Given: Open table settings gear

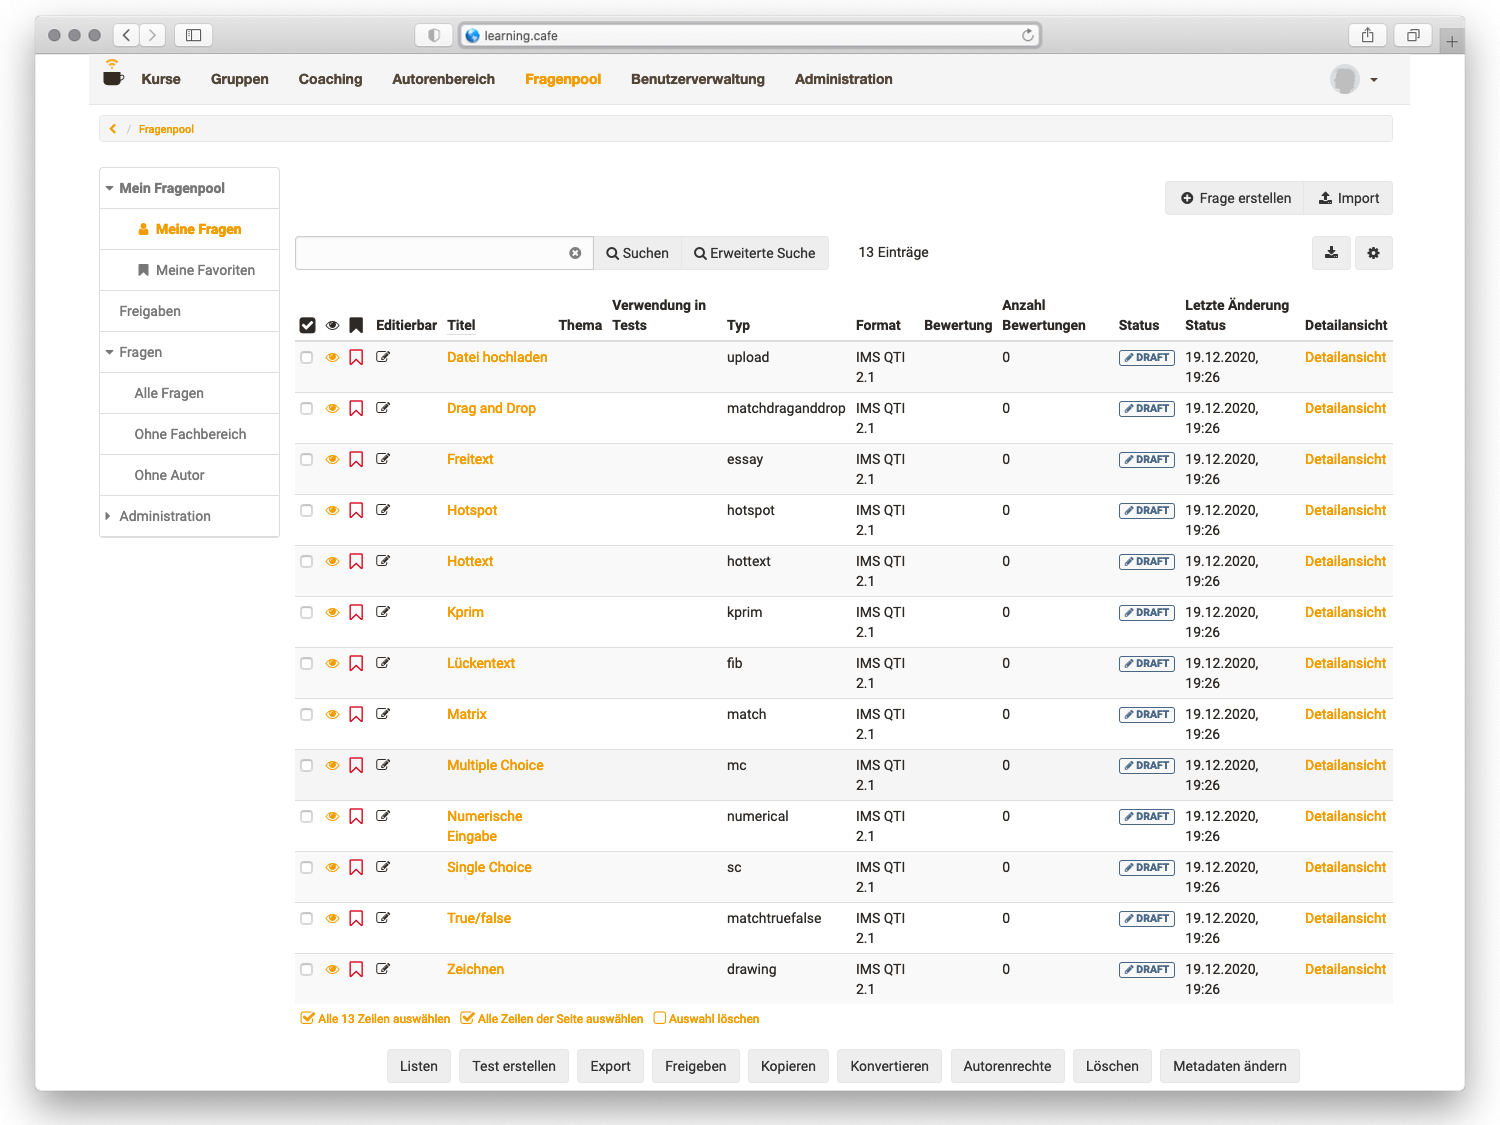Looking at the screenshot, I should coord(1373,253).
